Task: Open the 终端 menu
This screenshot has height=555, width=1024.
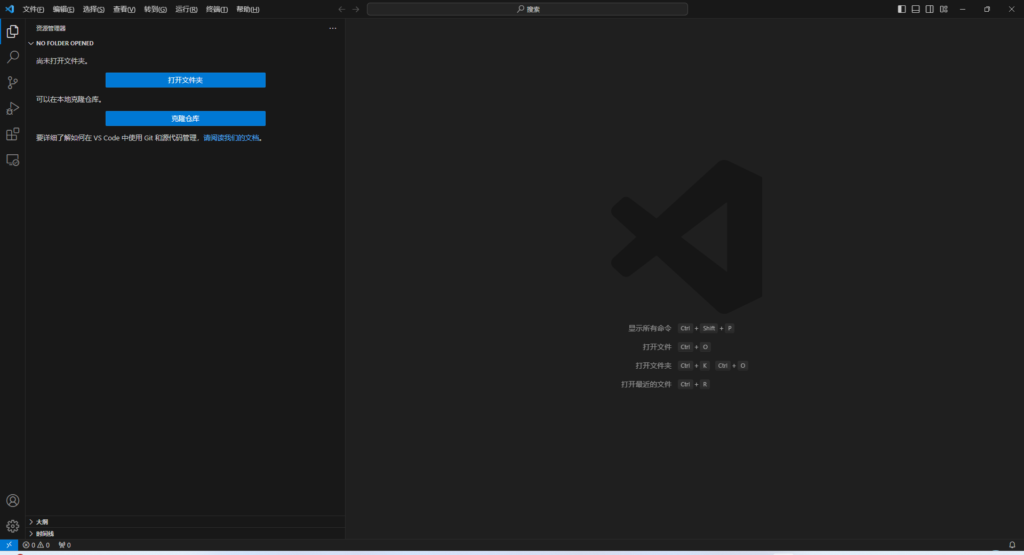Action: [x=216, y=9]
